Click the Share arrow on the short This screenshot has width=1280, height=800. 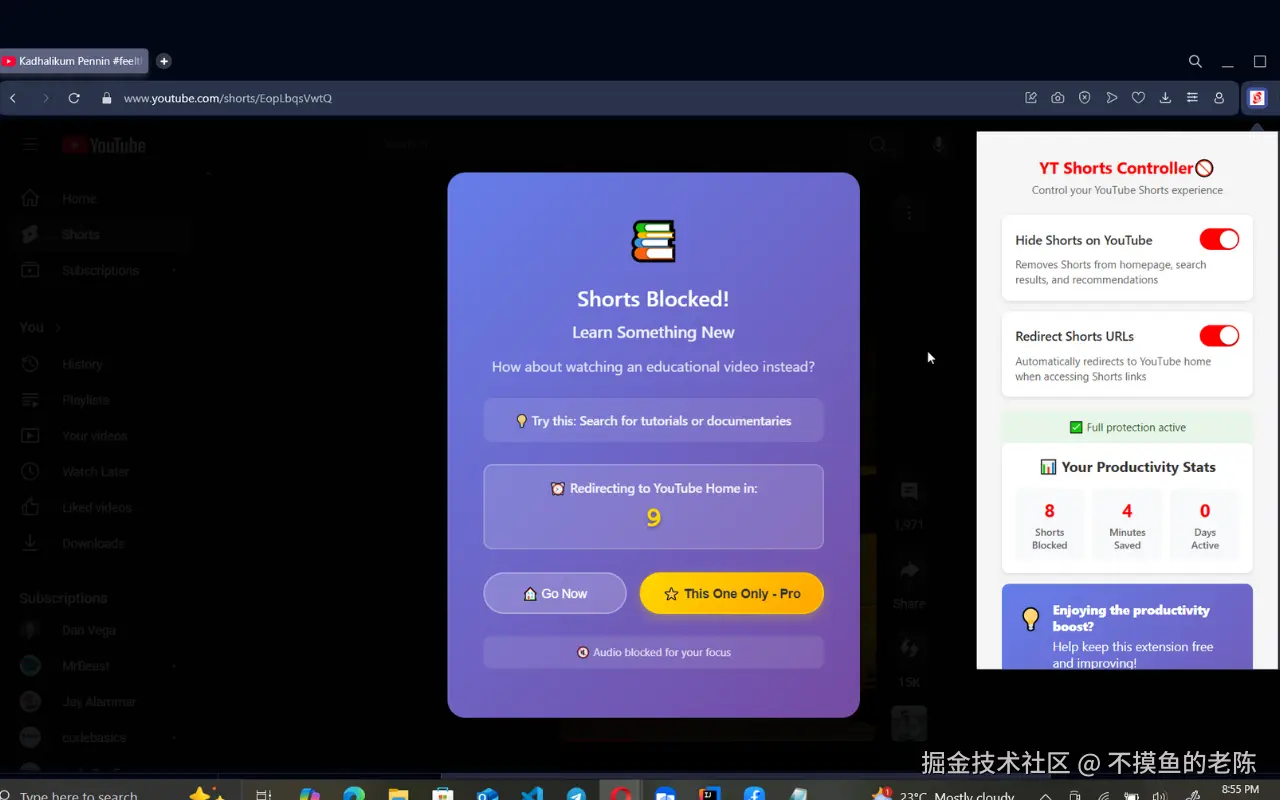tap(909, 571)
